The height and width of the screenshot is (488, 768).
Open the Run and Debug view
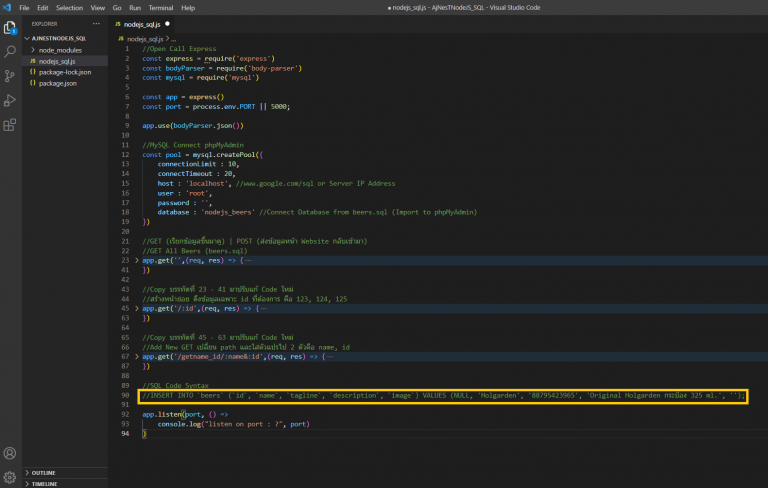(x=10, y=100)
